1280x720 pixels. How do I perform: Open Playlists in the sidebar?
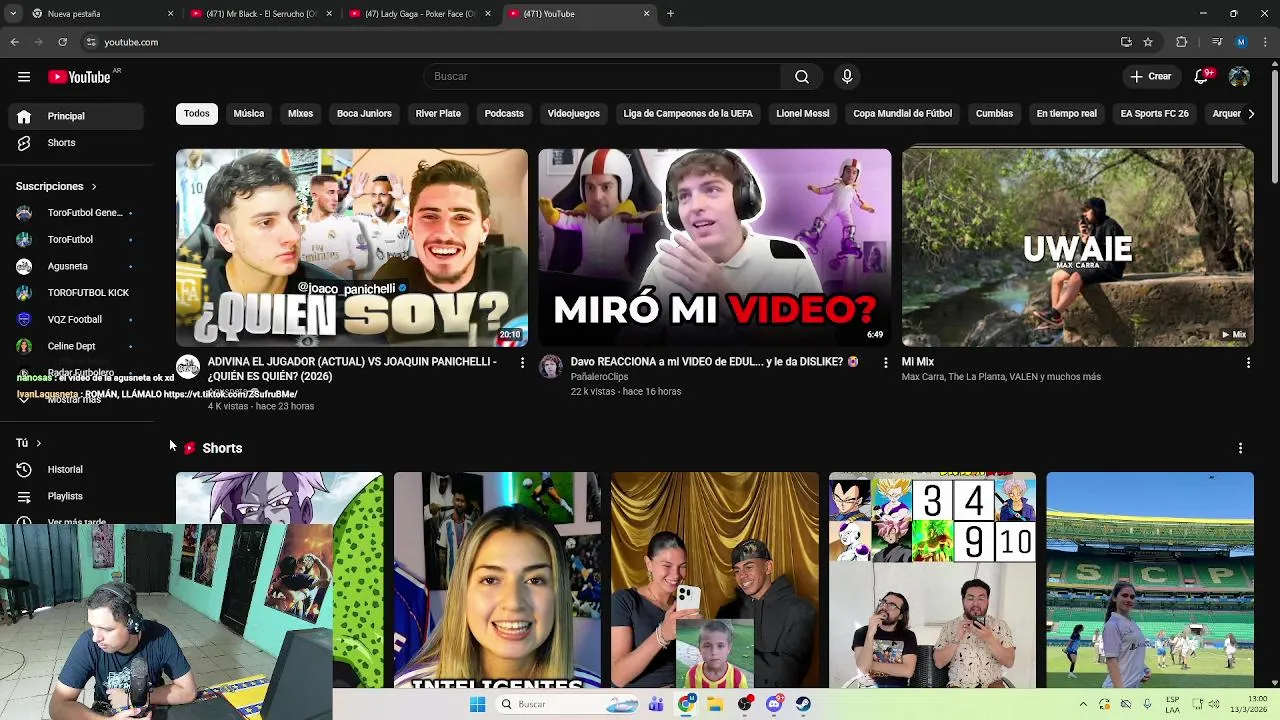[76, 496]
